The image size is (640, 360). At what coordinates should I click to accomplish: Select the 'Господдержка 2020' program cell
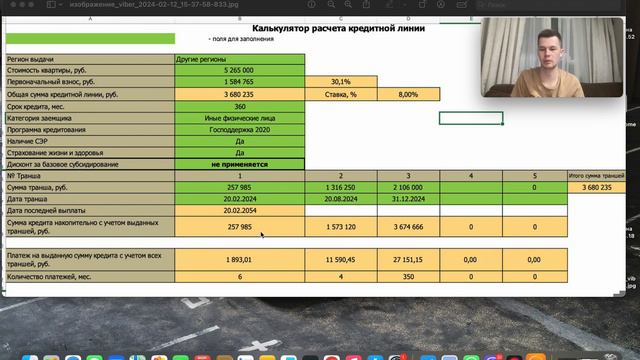(x=240, y=129)
